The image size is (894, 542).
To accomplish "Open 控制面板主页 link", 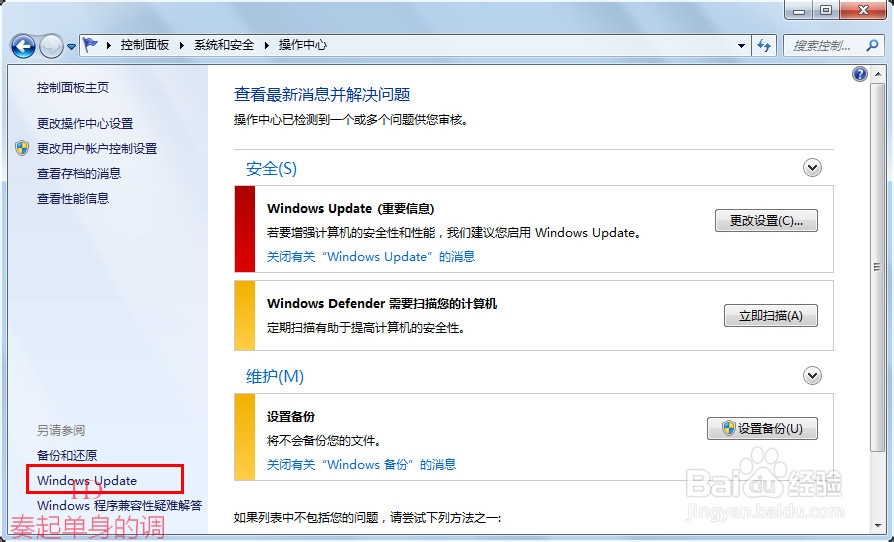I will tap(73, 87).
